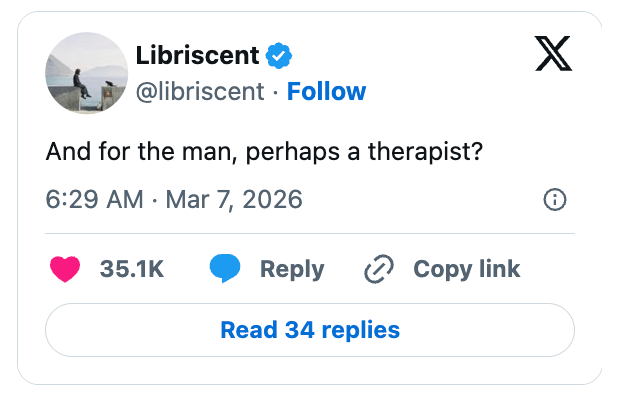The width and height of the screenshot is (622, 402).
Task: Like the tweet with the heart icon
Action: tap(65, 268)
